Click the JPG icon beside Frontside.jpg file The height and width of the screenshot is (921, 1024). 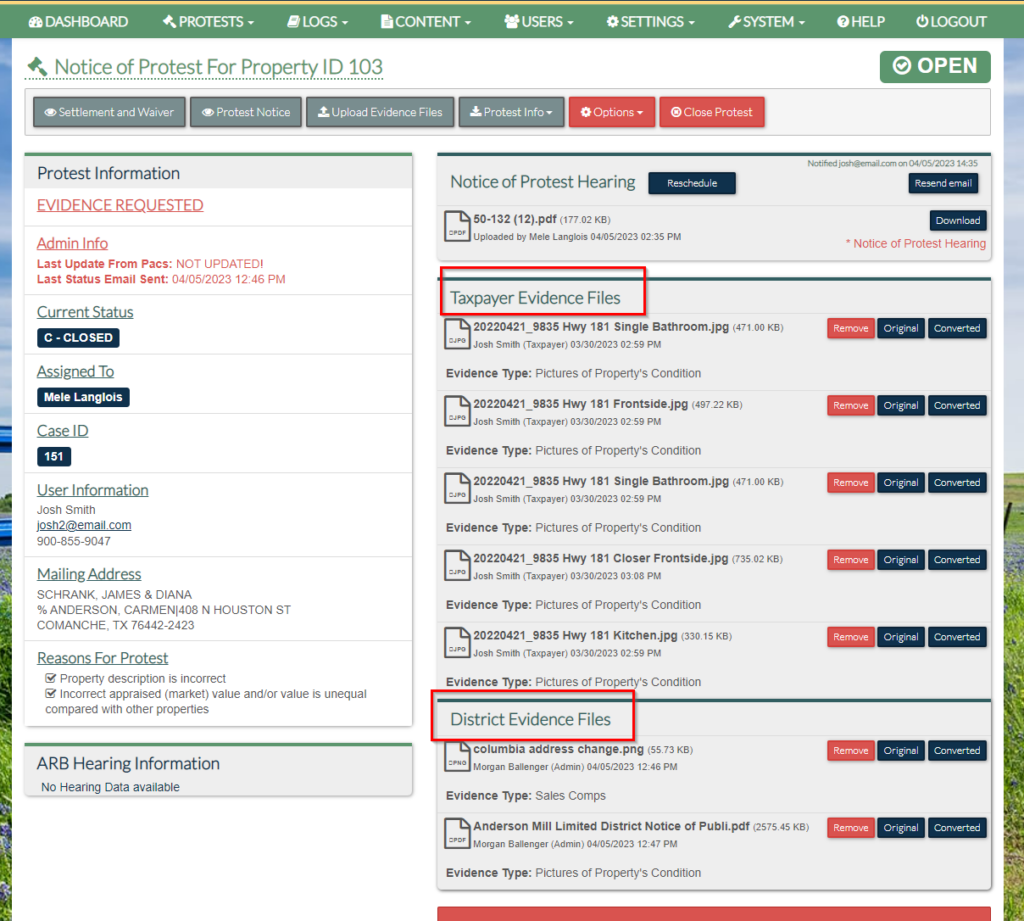[x=457, y=411]
